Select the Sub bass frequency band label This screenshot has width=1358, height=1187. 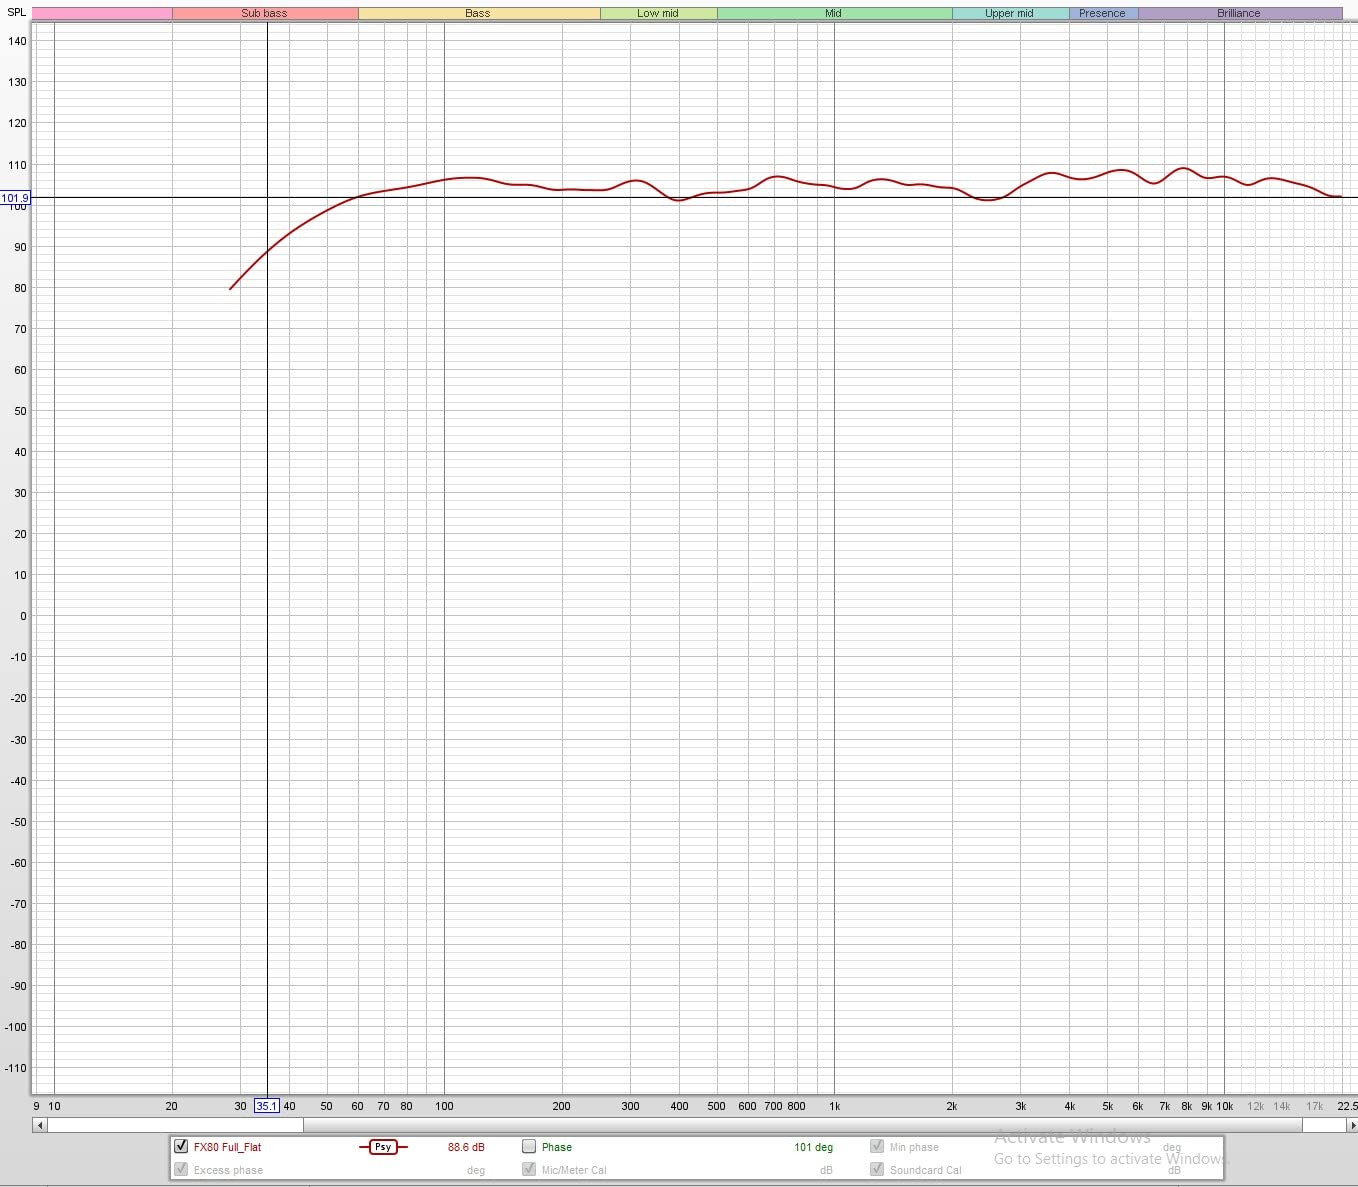264,13
